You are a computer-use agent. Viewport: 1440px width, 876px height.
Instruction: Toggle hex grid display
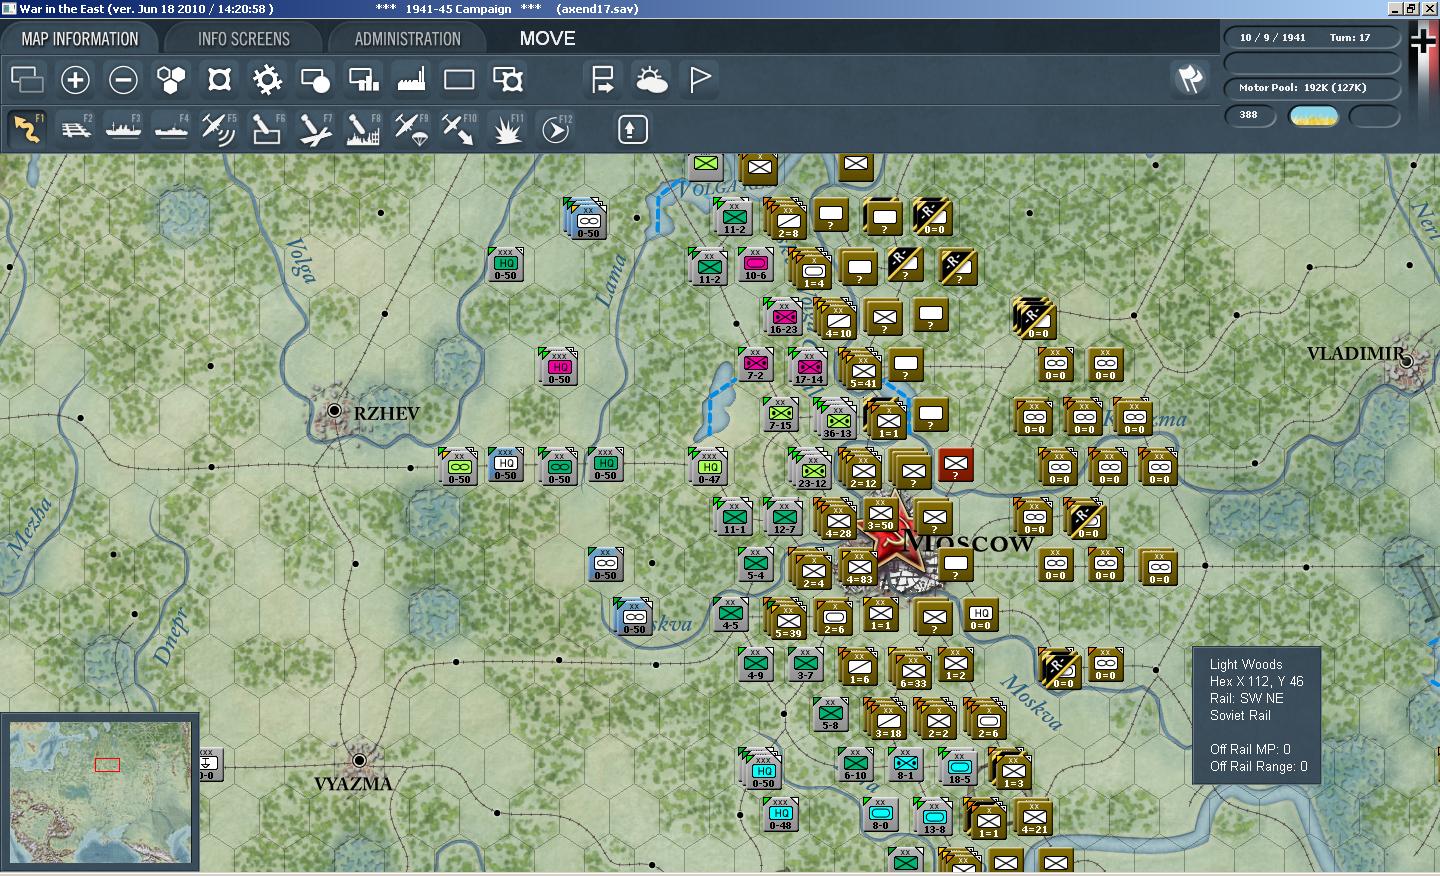171,80
